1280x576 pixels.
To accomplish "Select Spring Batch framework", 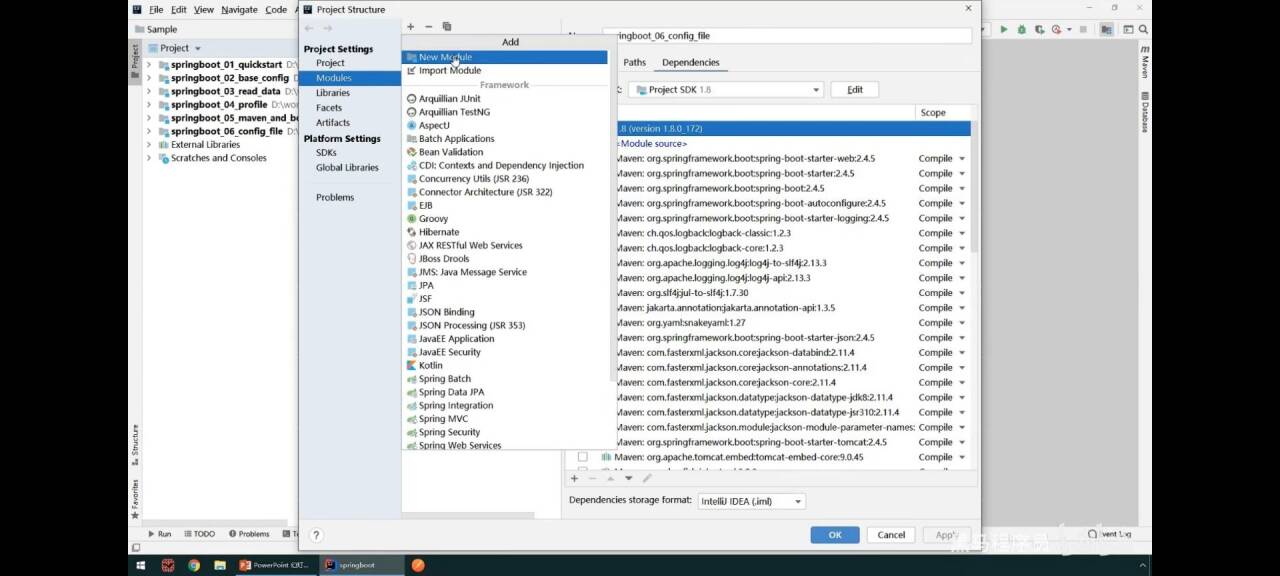I will (504, 379).
